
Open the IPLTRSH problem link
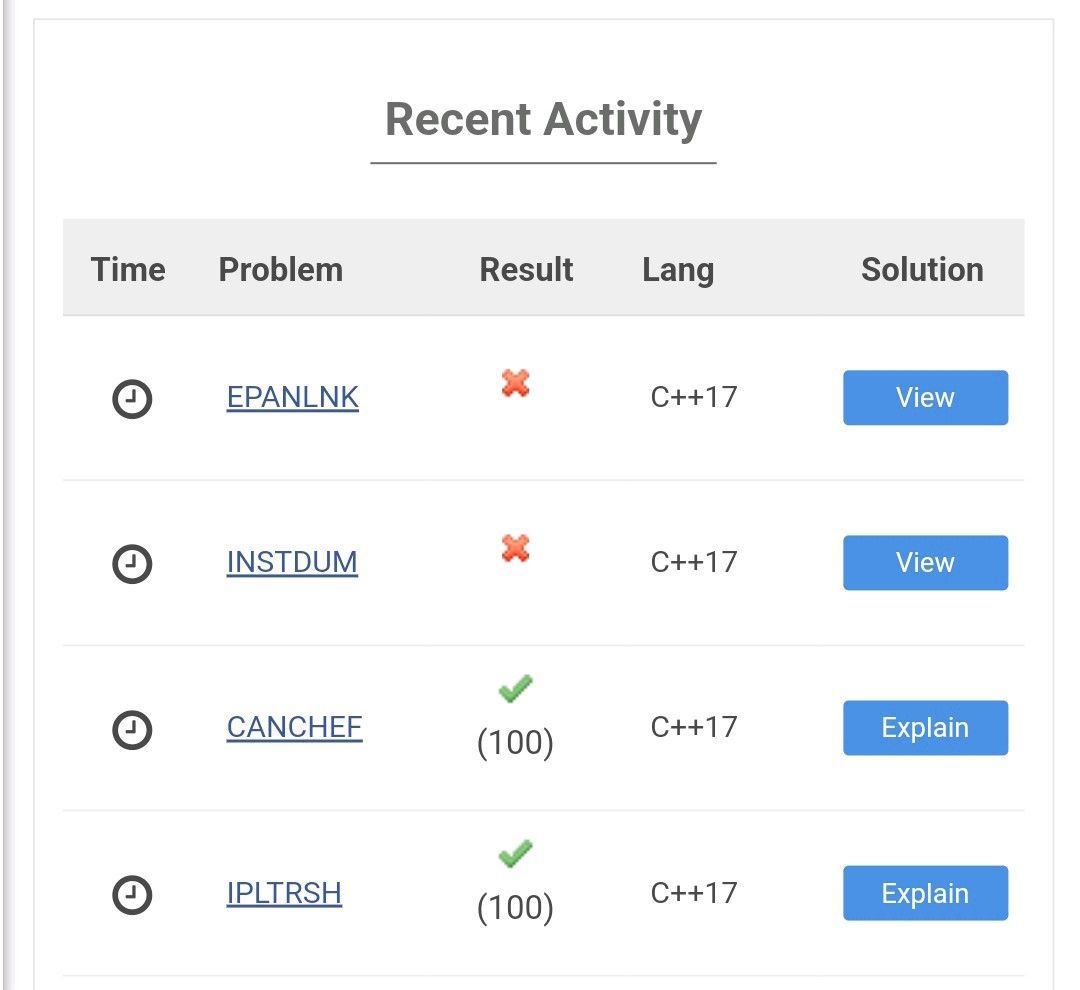coord(284,893)
